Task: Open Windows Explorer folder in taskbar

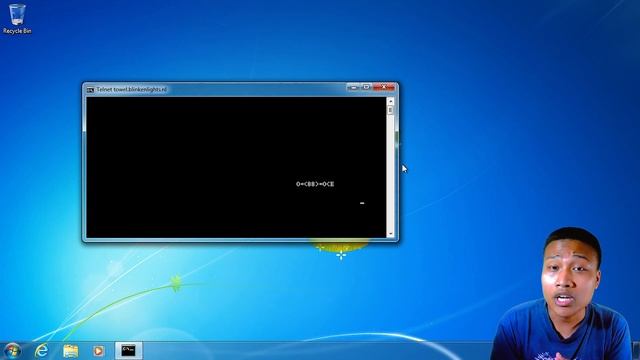Action: click(71, 351)
